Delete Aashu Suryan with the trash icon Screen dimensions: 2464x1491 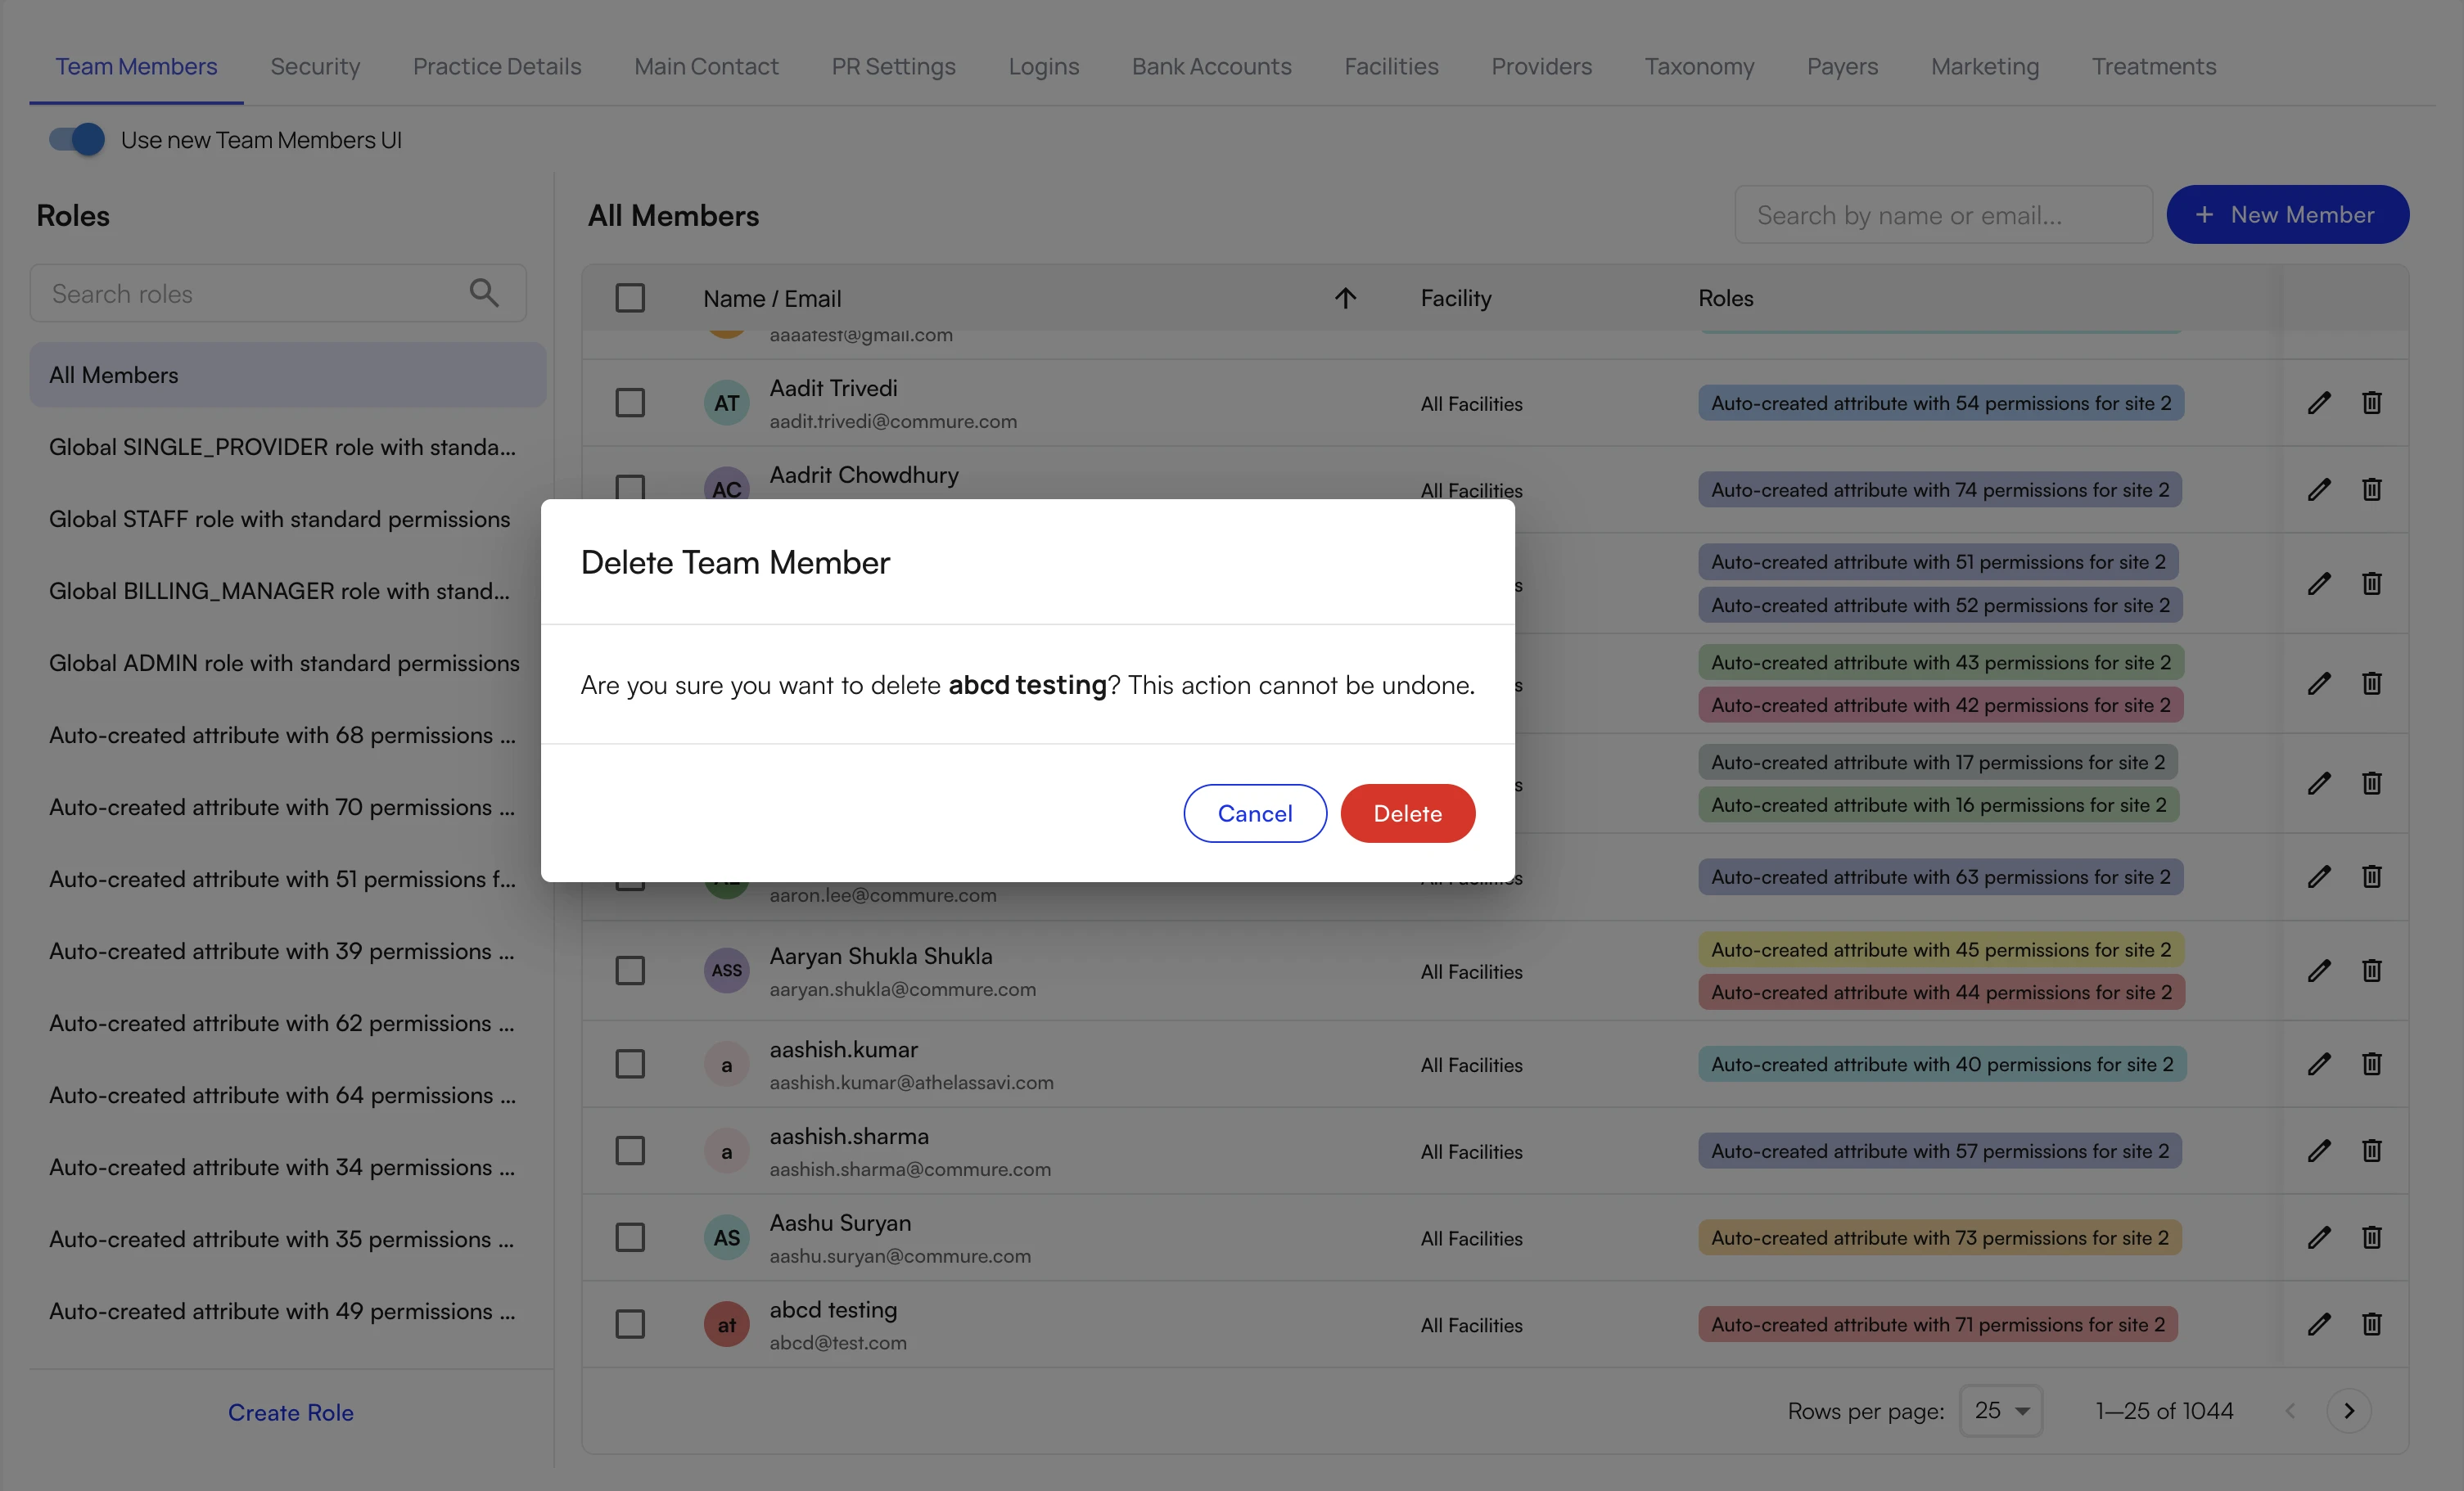(2371, 1237)
